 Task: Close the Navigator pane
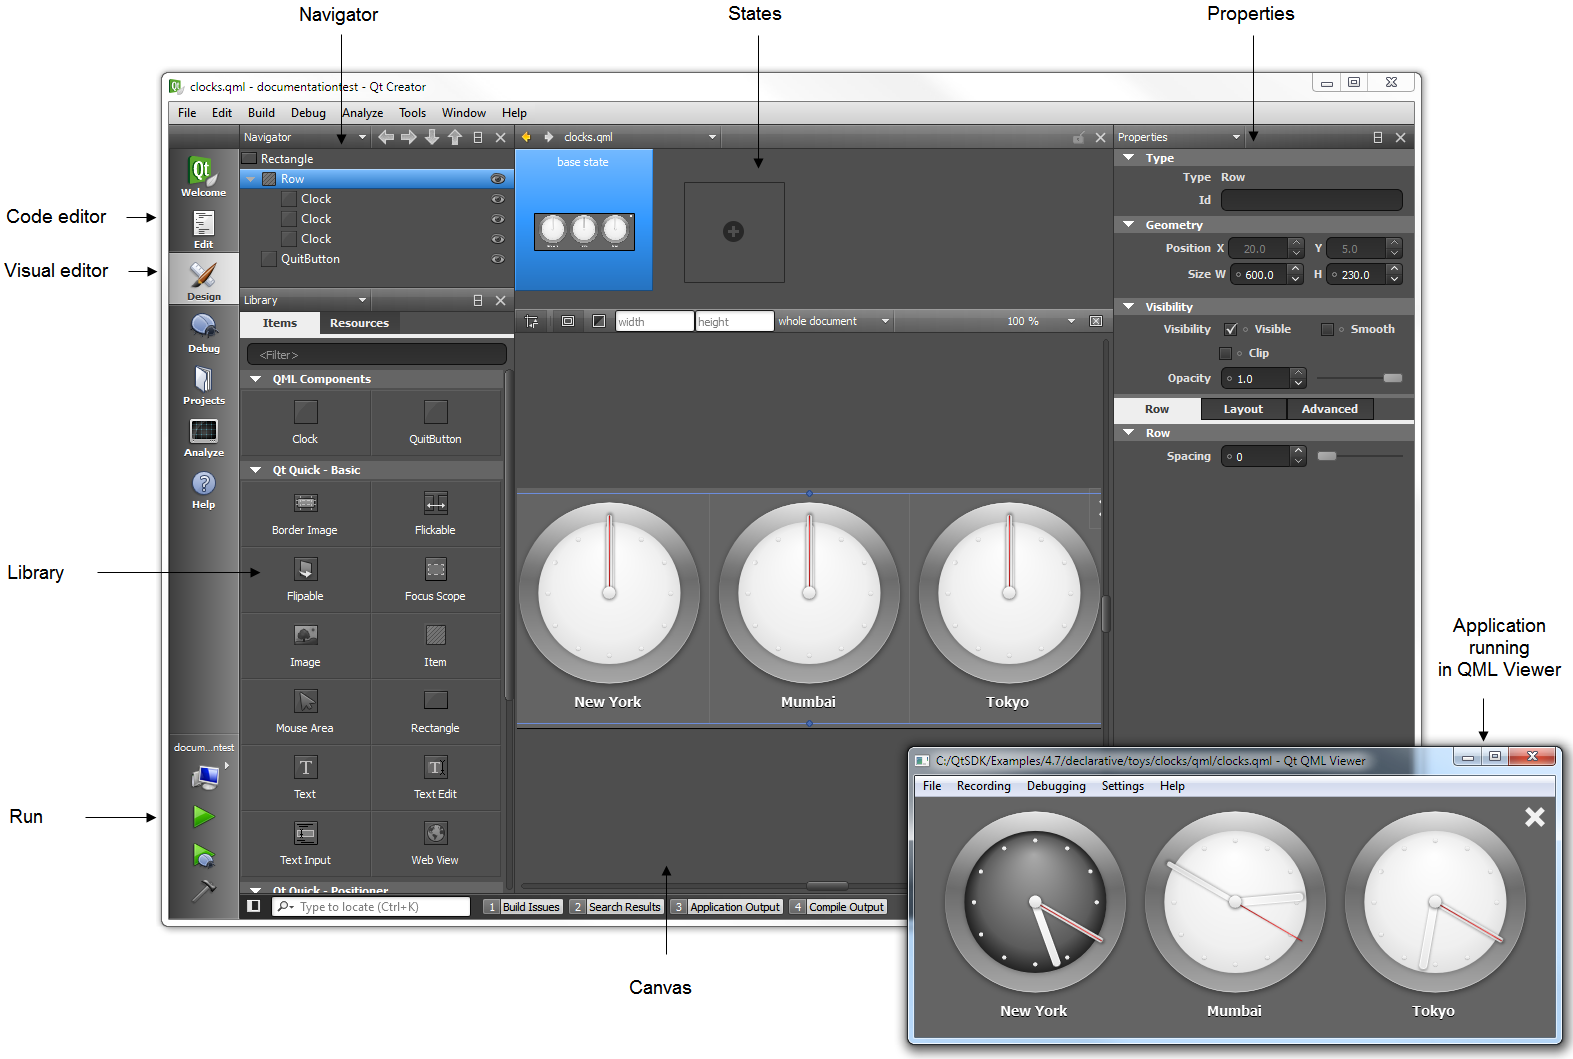click(x=501, y=137)
